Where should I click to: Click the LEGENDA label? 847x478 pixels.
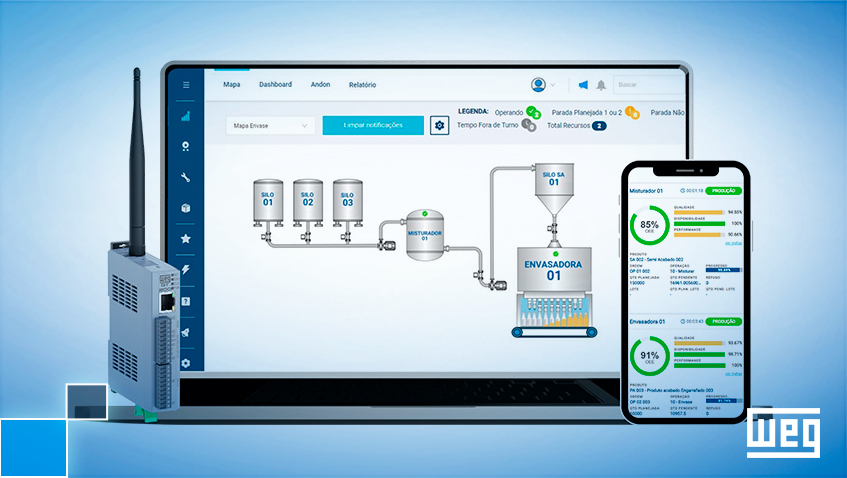tap(473, 111)
